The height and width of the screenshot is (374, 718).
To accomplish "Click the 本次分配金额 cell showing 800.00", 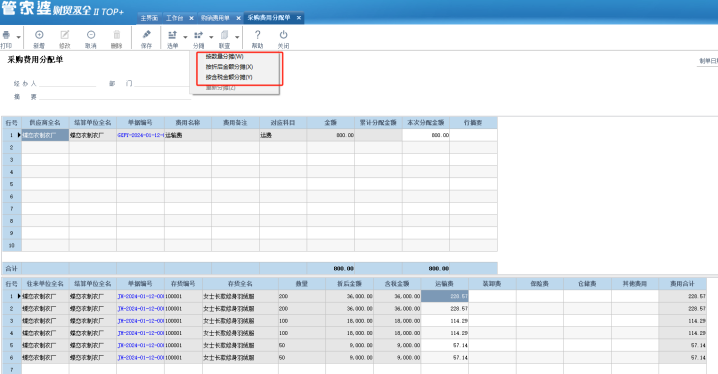I will (426, 136).
